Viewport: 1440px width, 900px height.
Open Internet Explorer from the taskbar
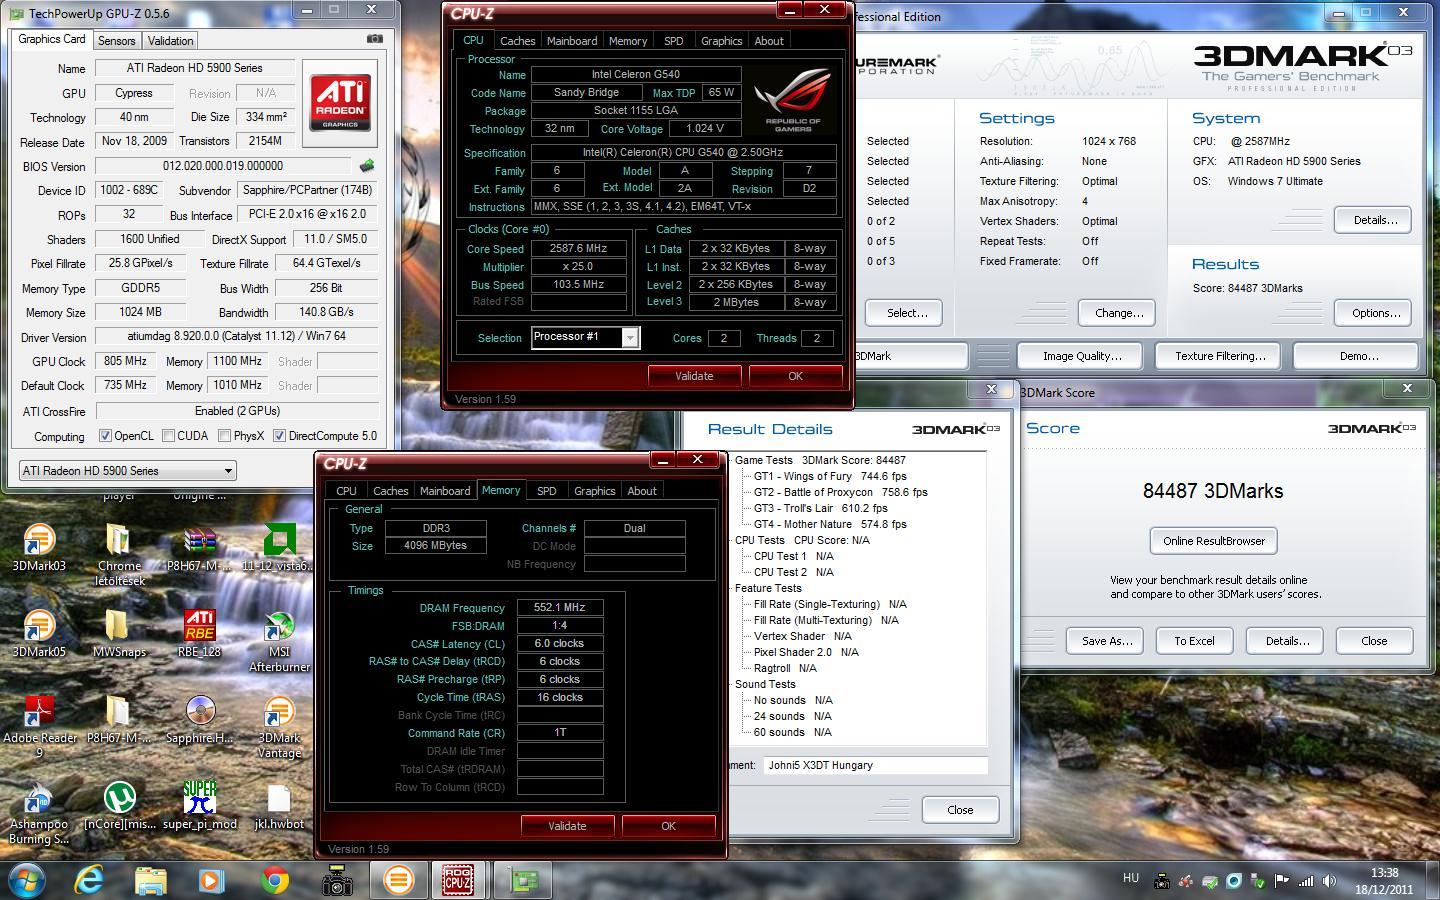pos(90,880)
